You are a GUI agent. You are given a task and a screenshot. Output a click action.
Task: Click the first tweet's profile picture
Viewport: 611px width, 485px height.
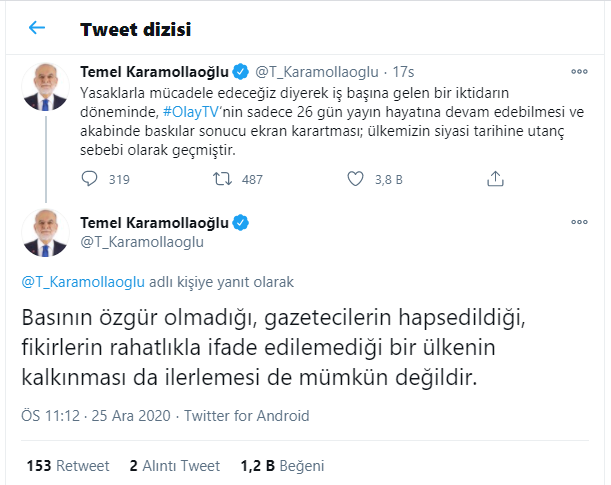(44, 86)
